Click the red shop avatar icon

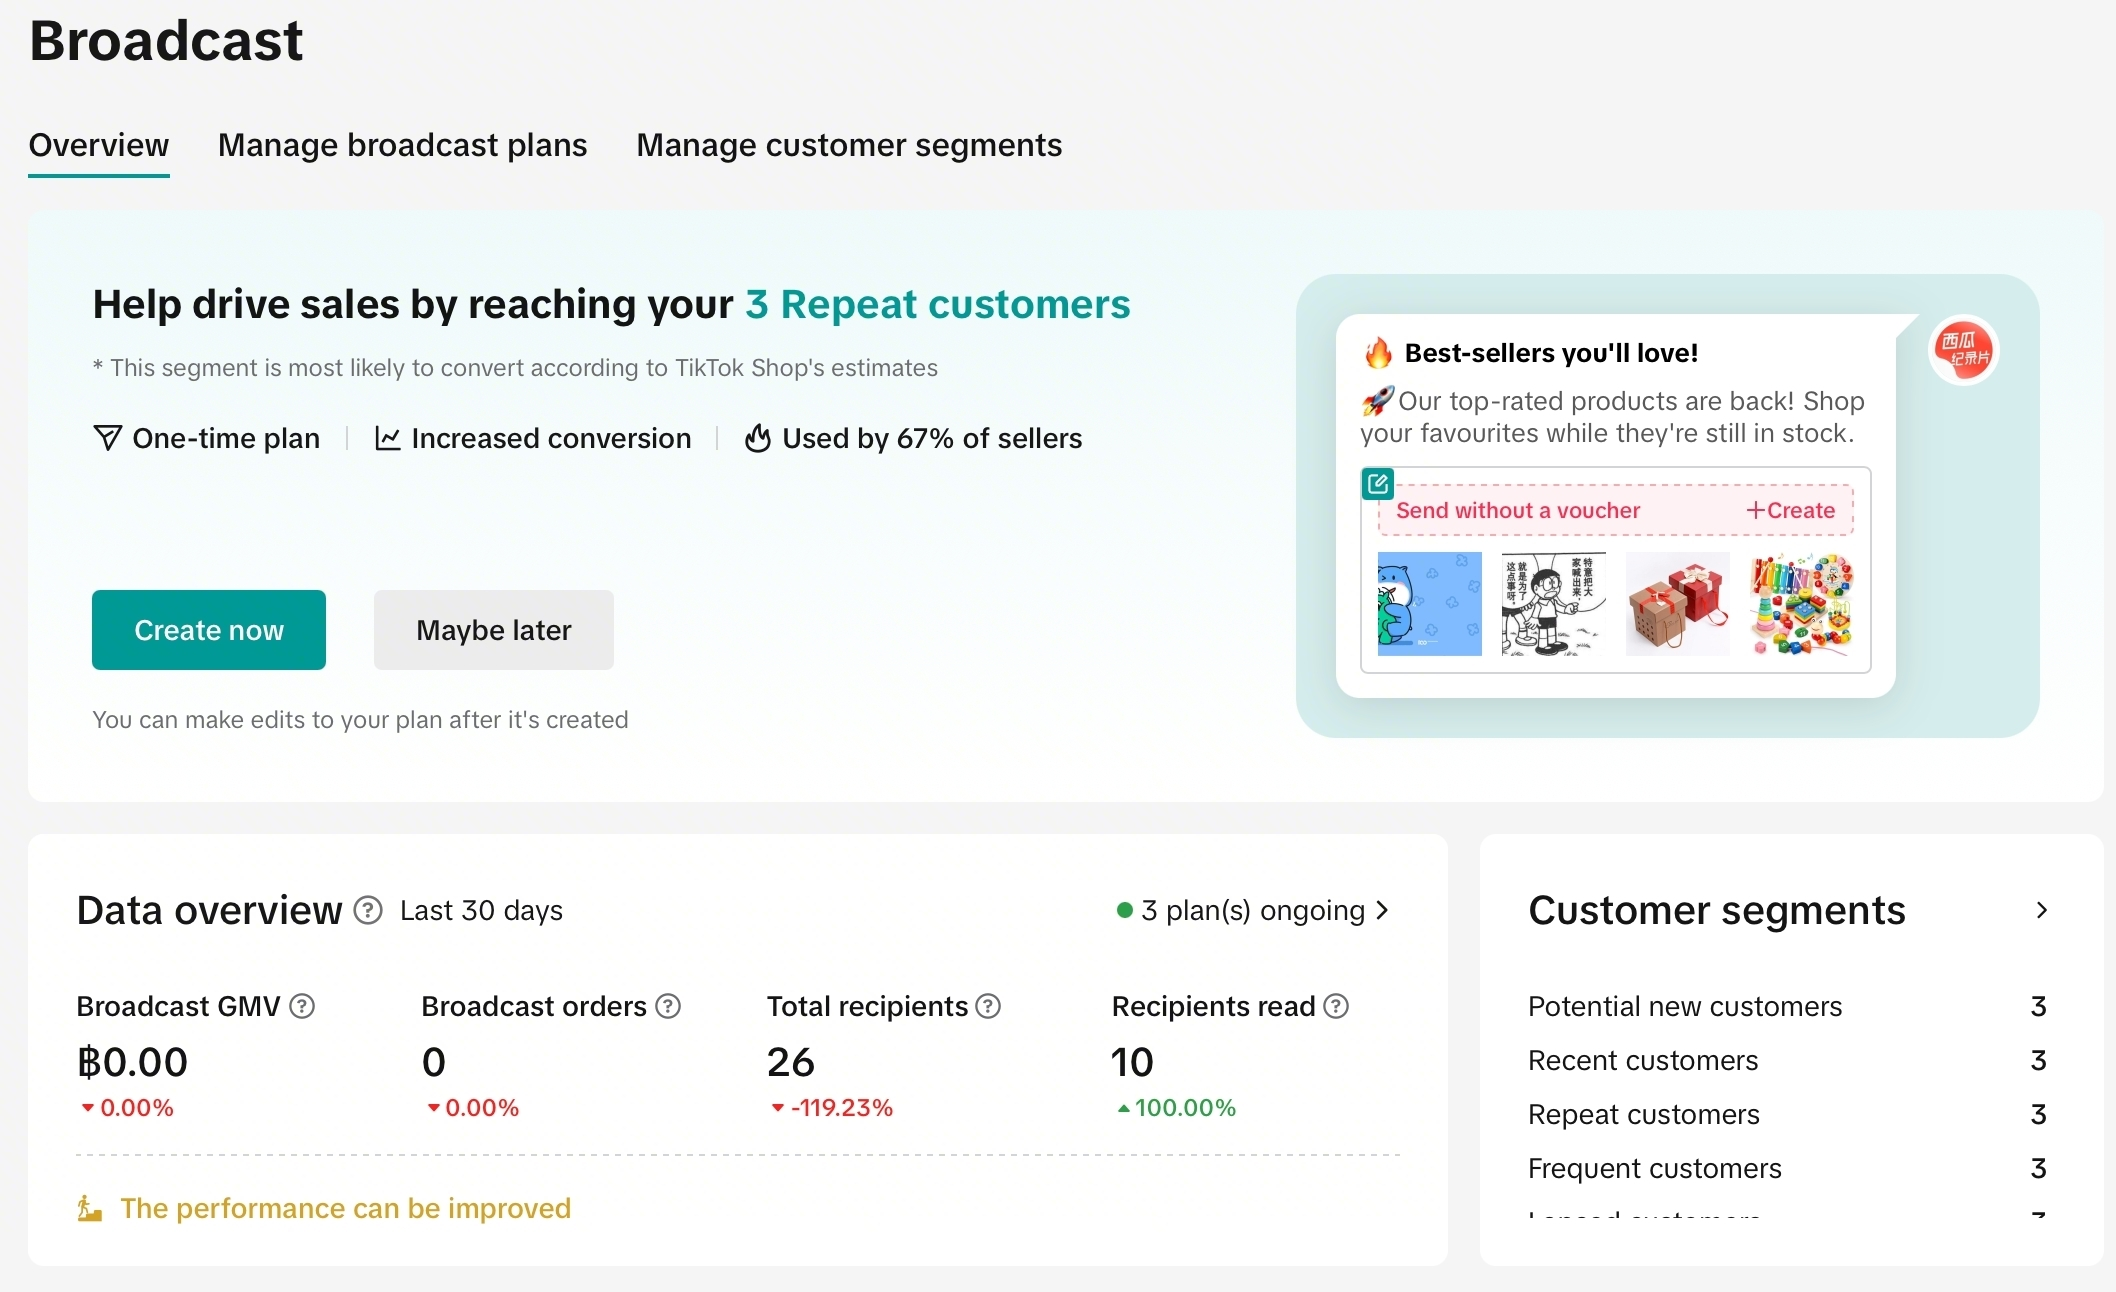tap(1964, 351)
